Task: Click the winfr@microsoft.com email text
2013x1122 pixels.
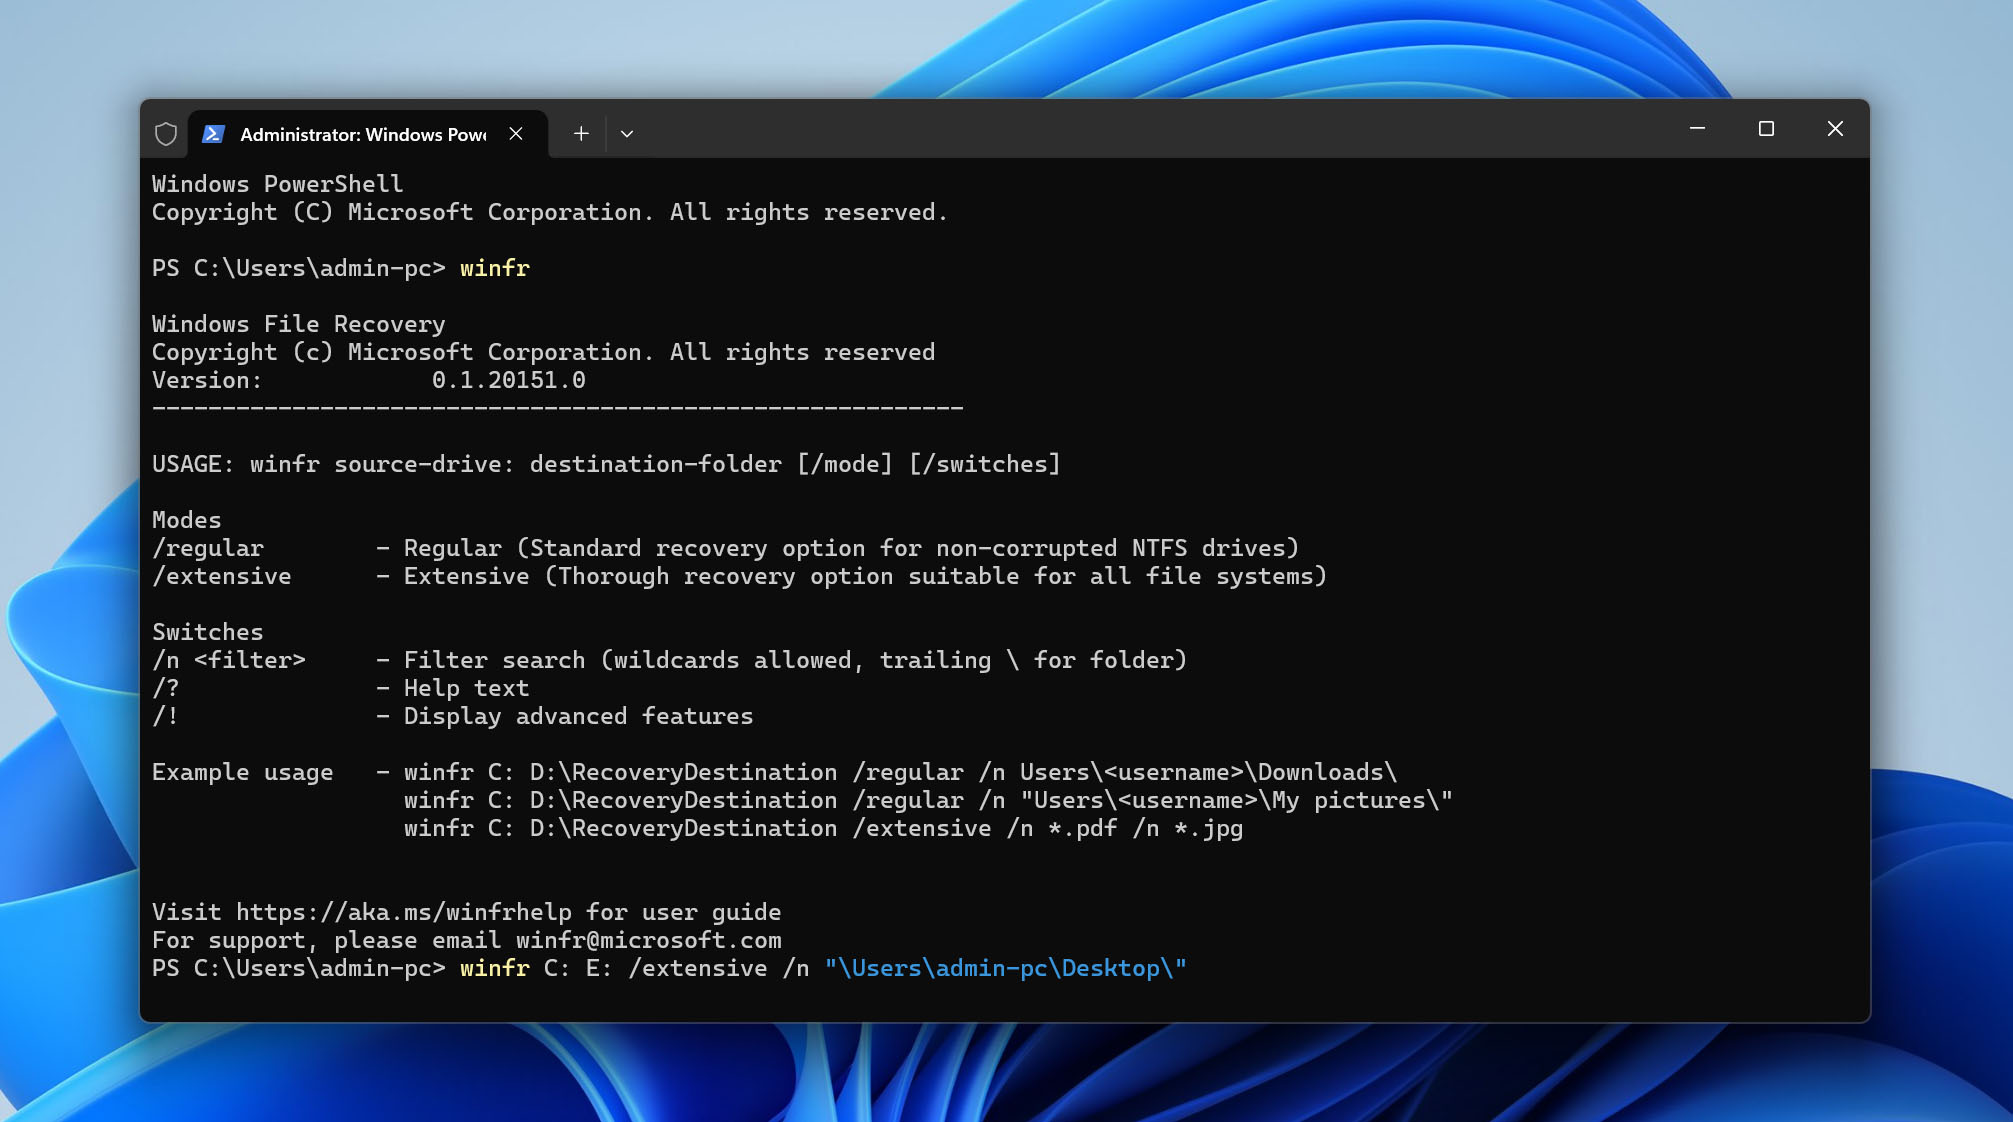Action: click(x=649, y=940)
